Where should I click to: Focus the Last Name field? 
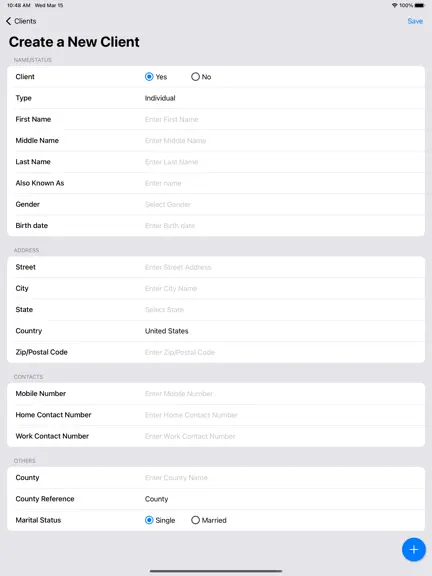[x=216, y=162]
